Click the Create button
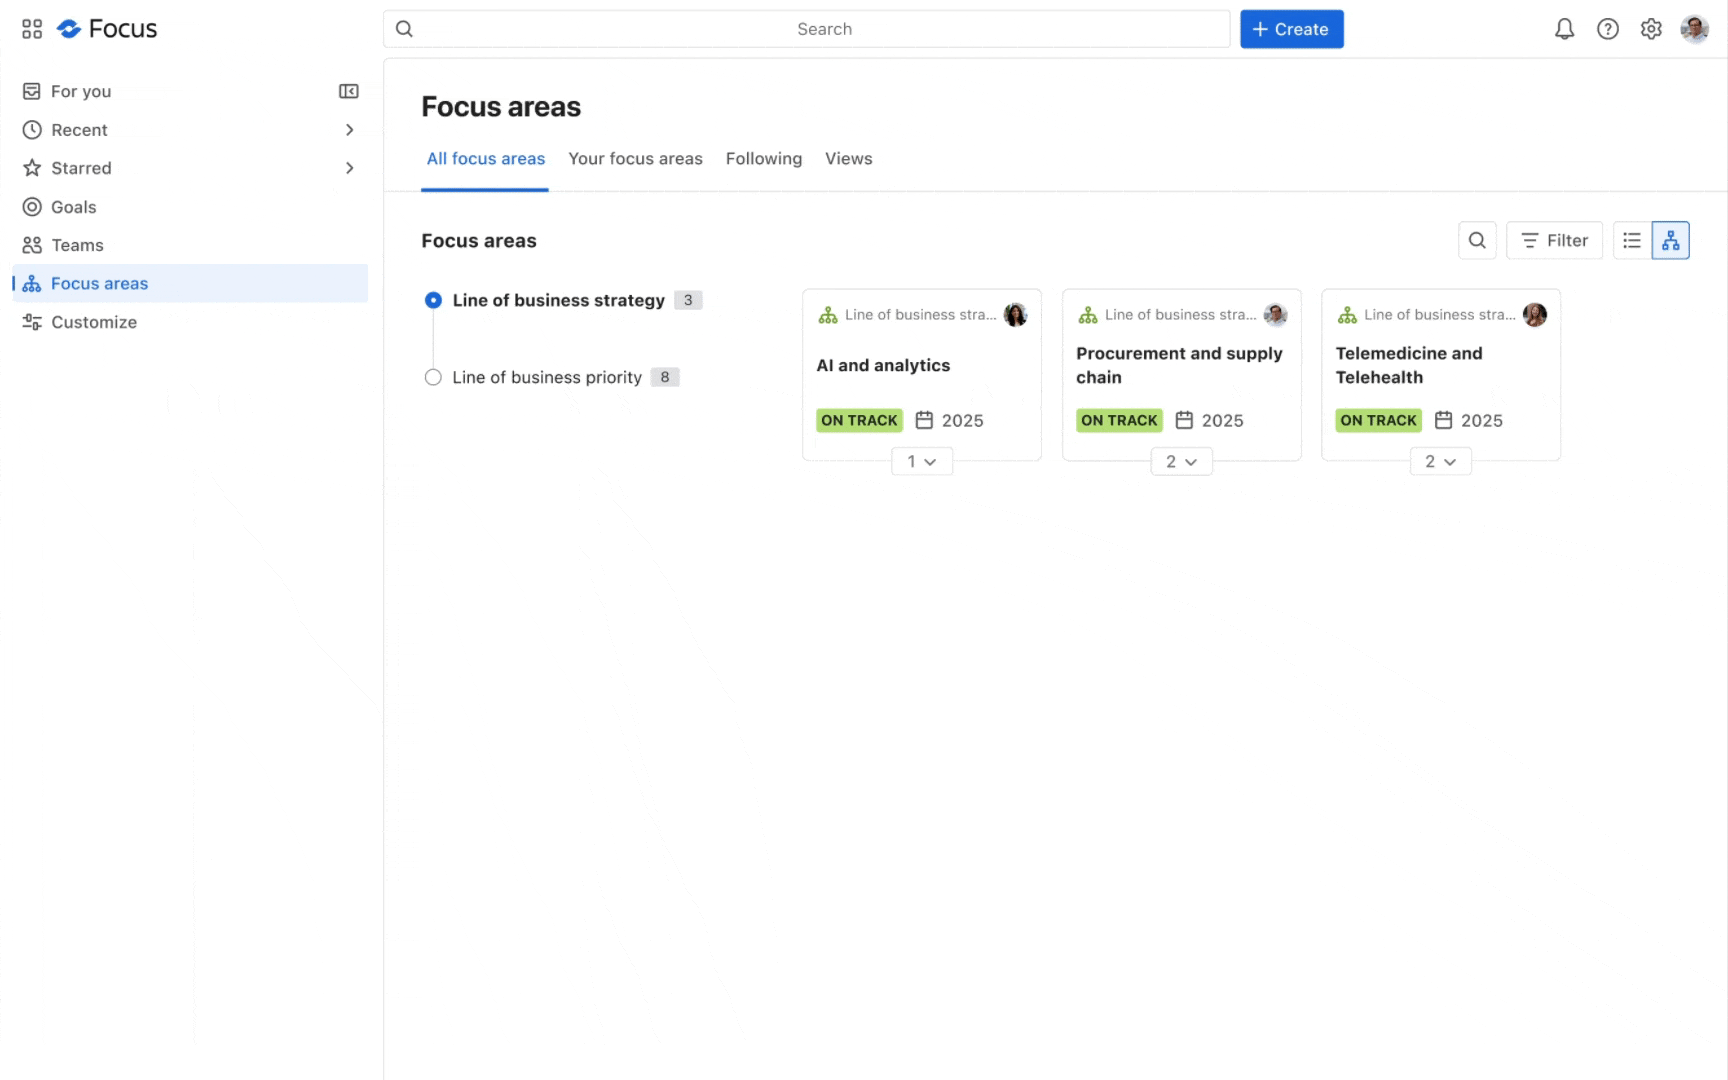Screen dimensions: 1728x1080 tap(1291, 29)
